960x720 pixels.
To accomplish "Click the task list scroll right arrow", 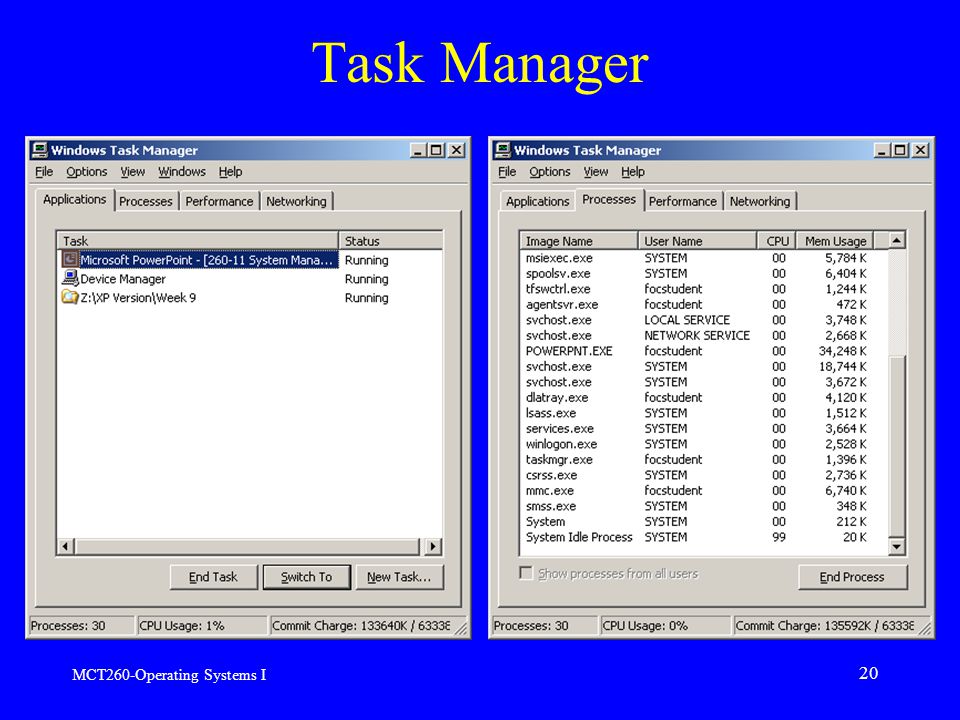I will [x=433, y=546].
